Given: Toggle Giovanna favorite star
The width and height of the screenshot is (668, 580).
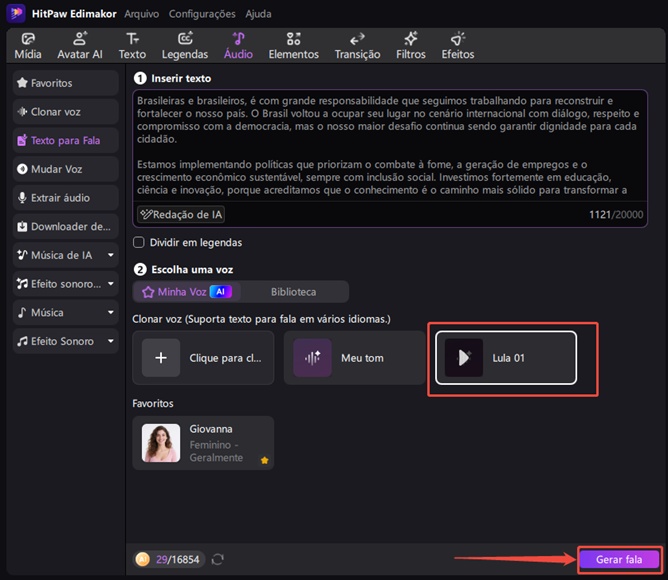Looking at the screenshot, I should pos(265,460).
